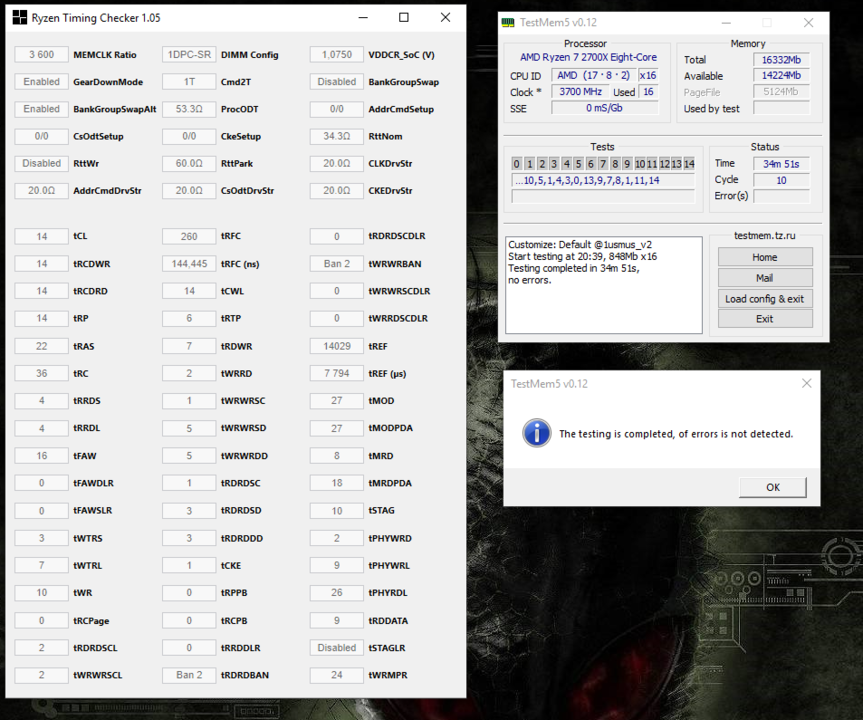This screenshot has width=863, height=720.
Task: Click OK in the TestMem5 completion dialog
Action: coord(773,487)
